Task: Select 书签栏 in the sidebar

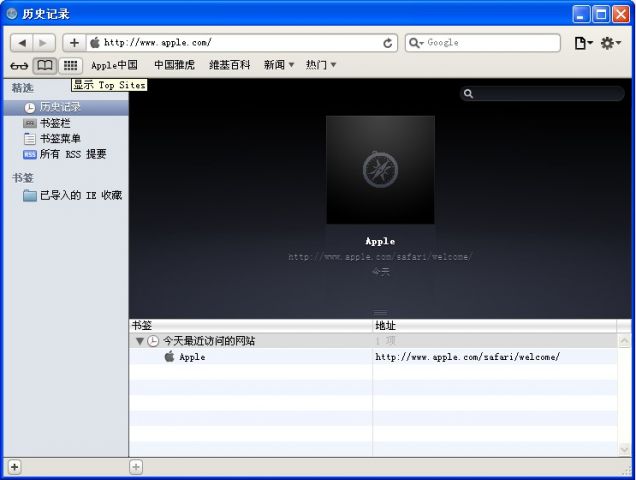Action: coord(60,123)
